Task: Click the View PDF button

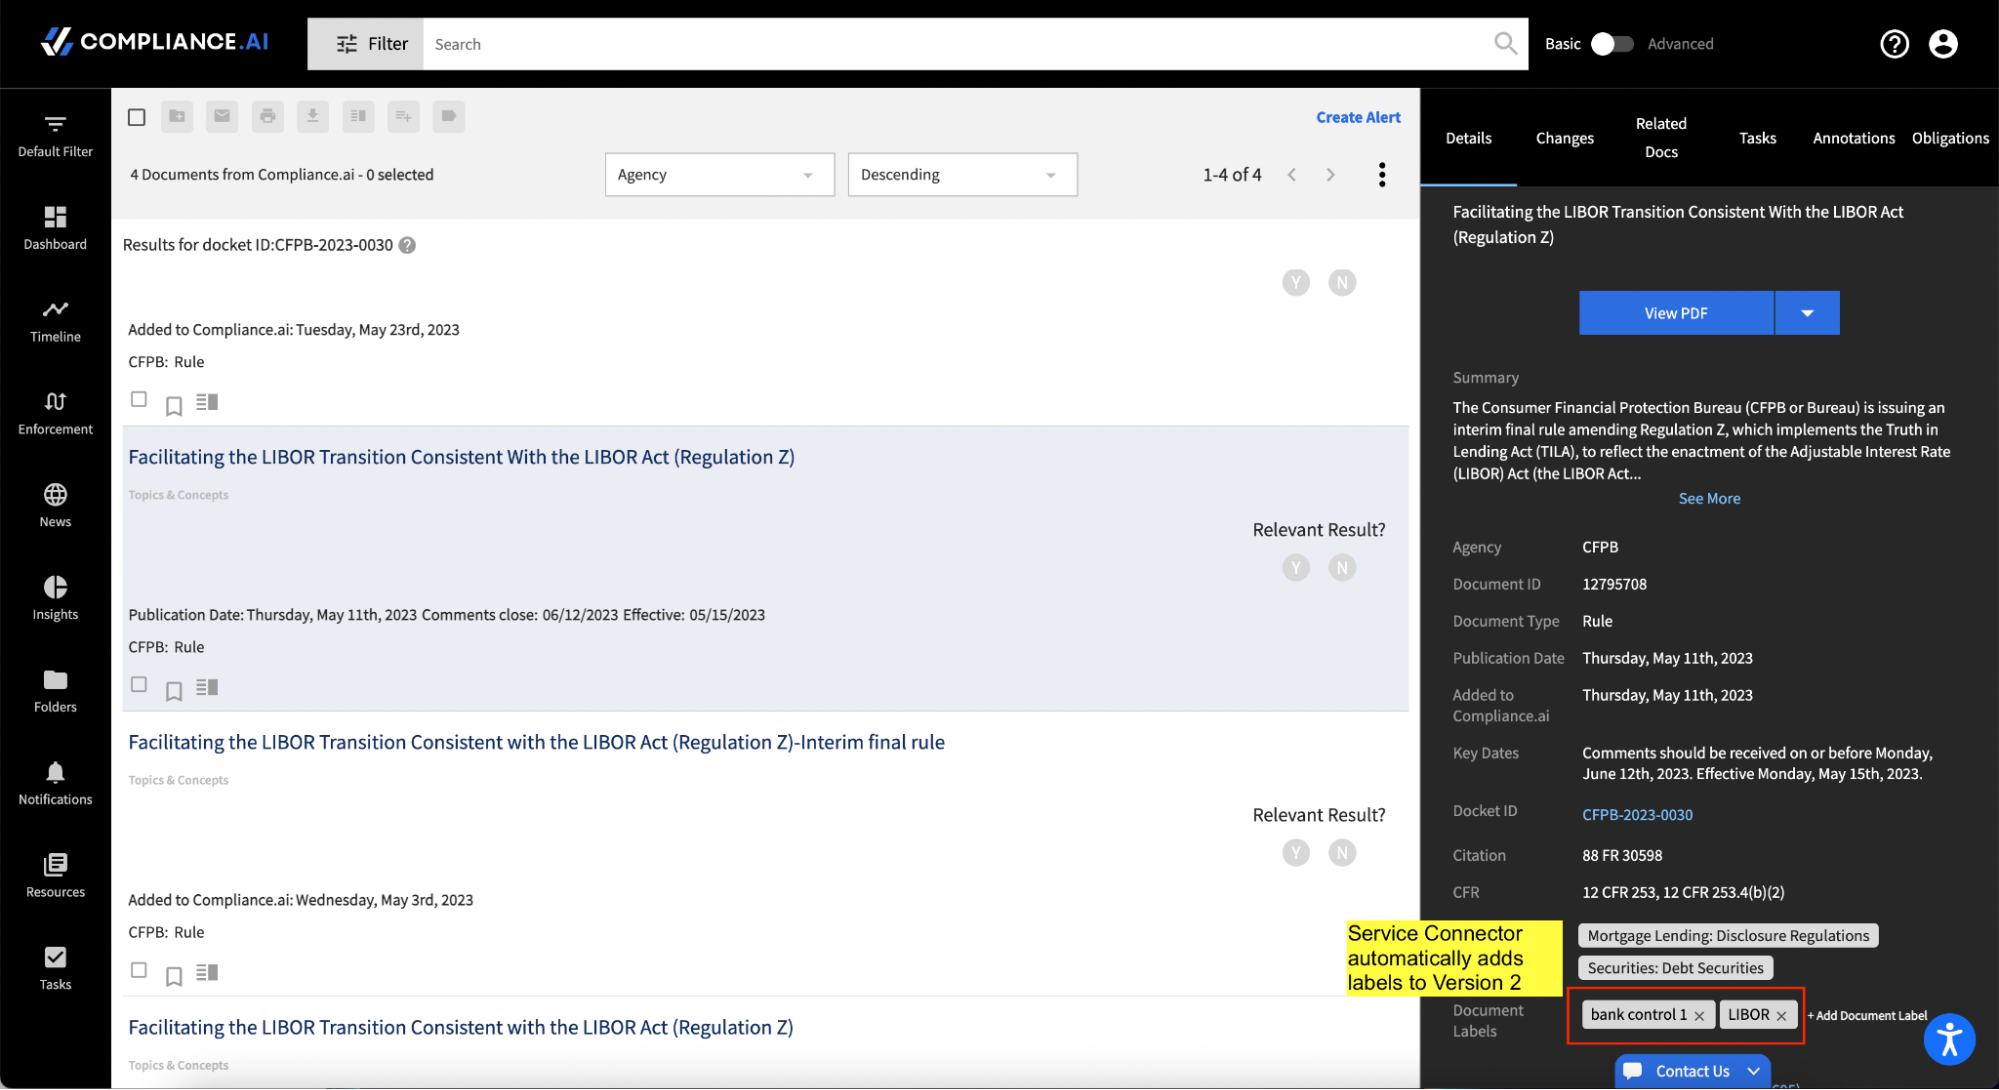Action: coord(1676,313)
